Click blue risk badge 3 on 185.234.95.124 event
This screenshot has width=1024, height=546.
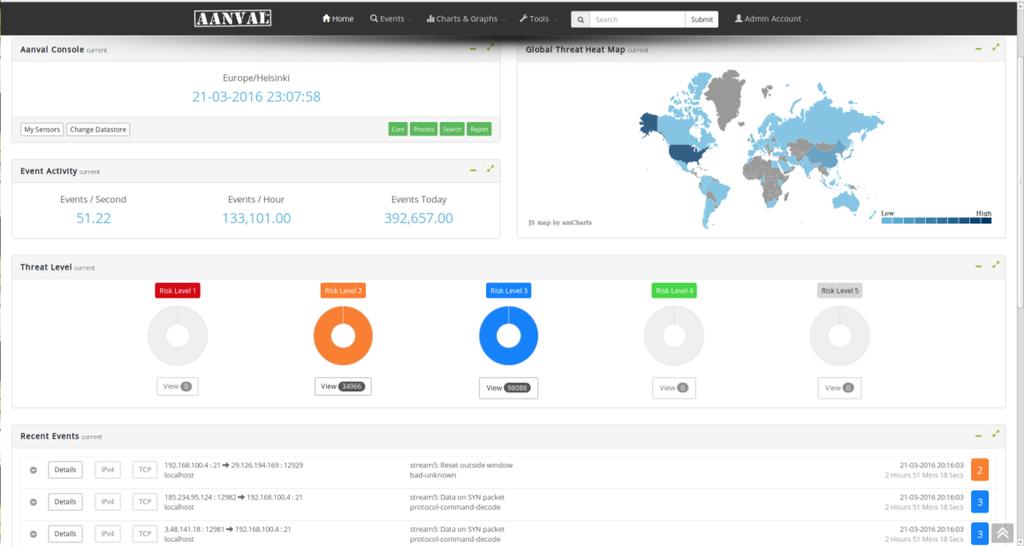click(x=980, y=502)
